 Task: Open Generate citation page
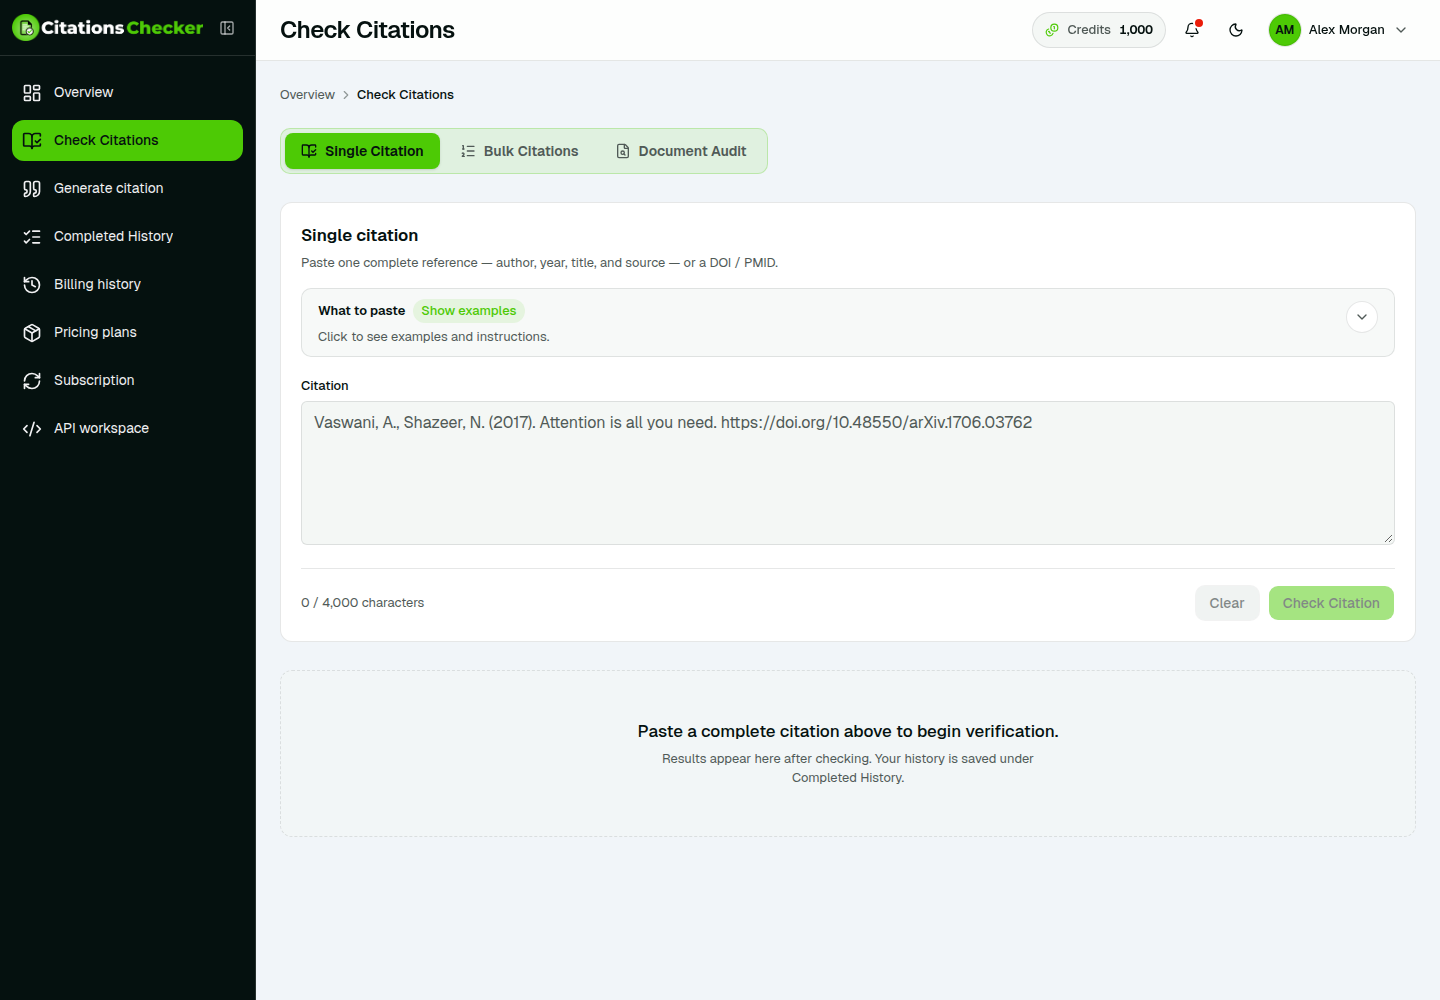pos(127,188)
